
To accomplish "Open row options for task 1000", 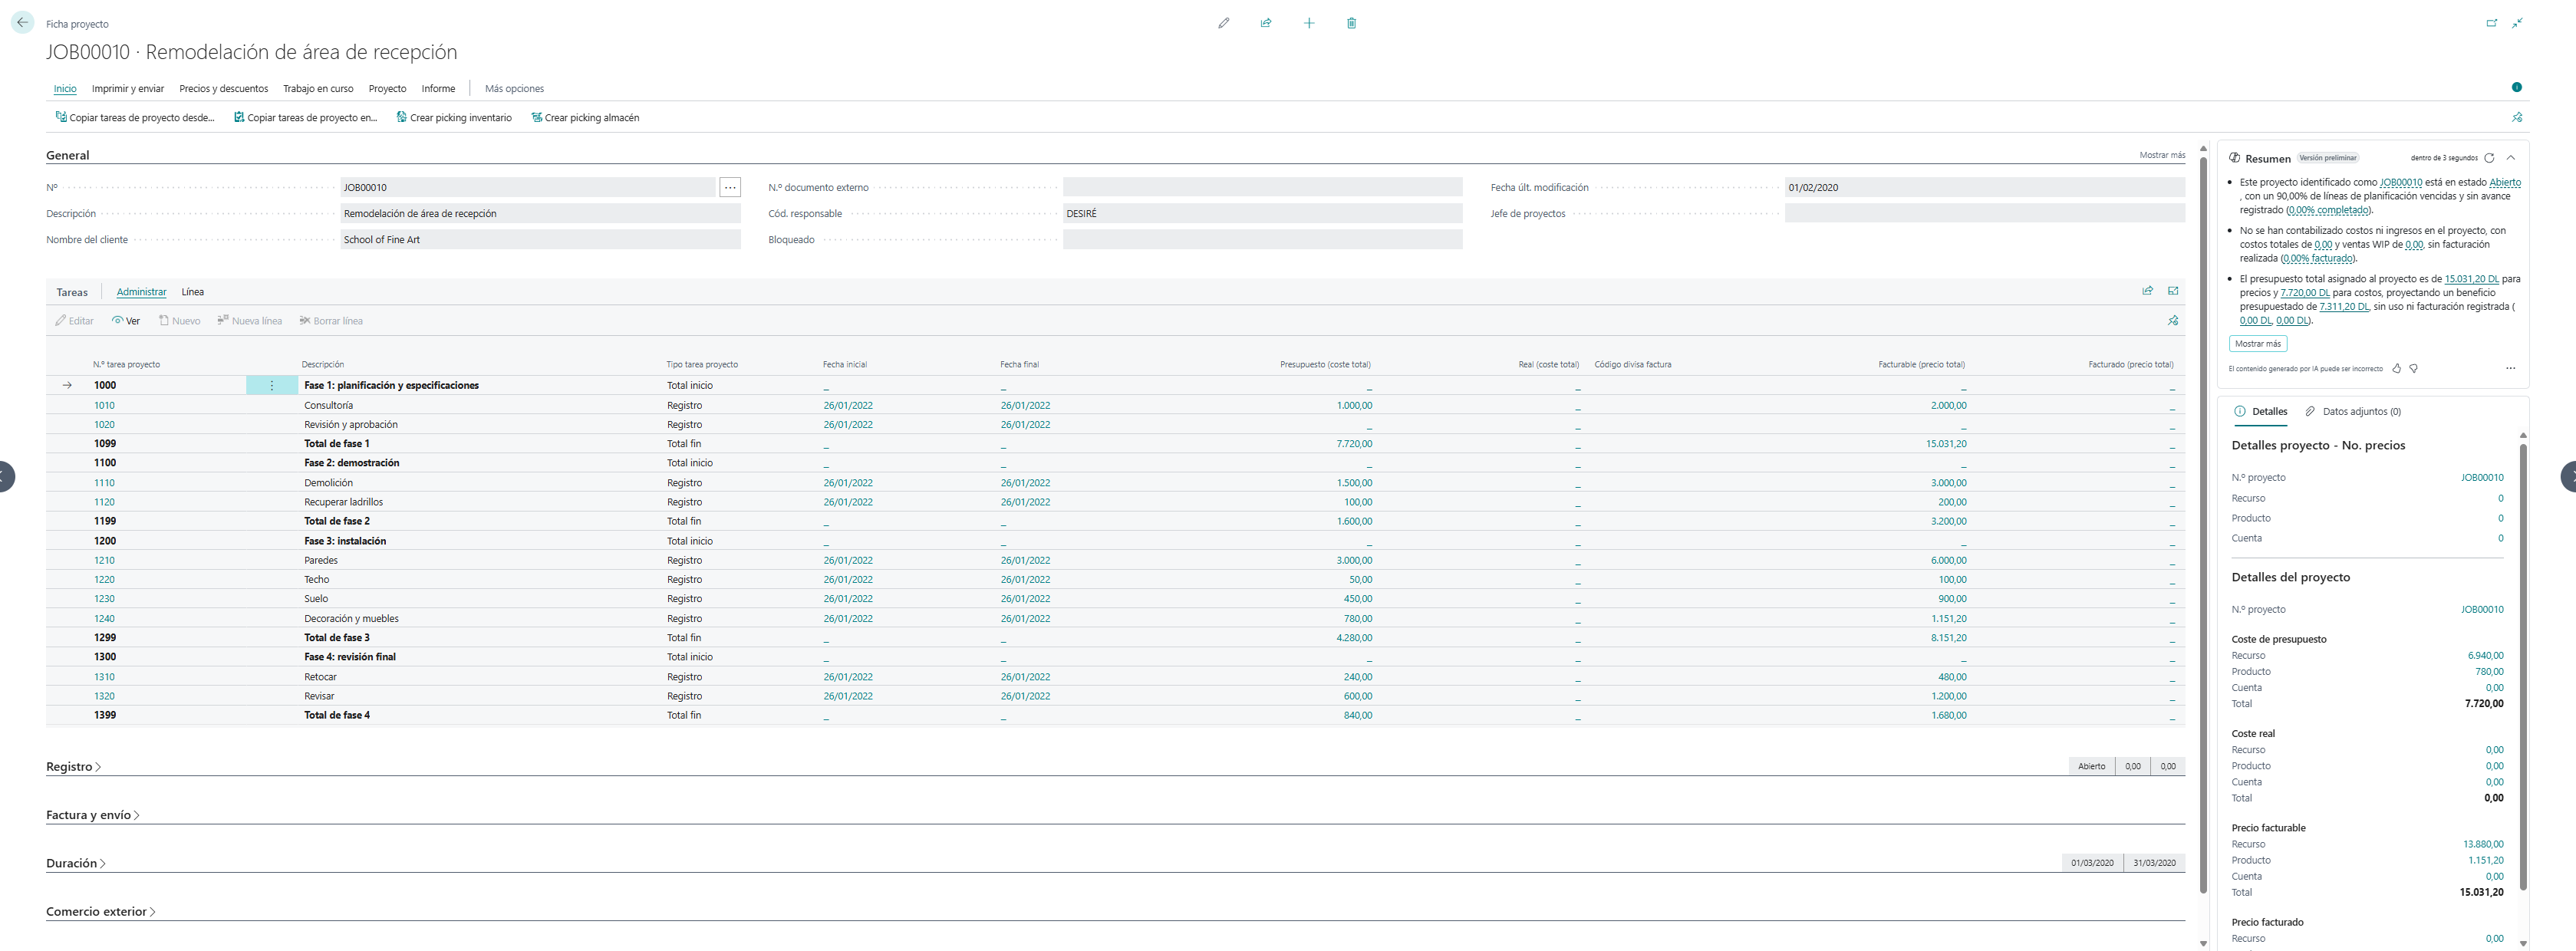I will pos(271,386).
